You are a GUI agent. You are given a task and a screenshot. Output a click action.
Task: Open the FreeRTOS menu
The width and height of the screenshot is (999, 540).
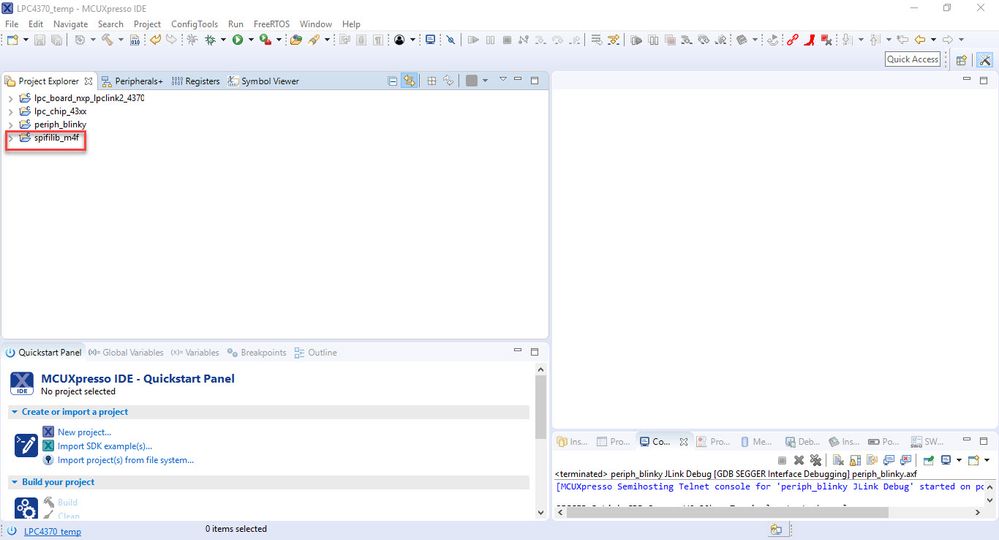[271, 24]
